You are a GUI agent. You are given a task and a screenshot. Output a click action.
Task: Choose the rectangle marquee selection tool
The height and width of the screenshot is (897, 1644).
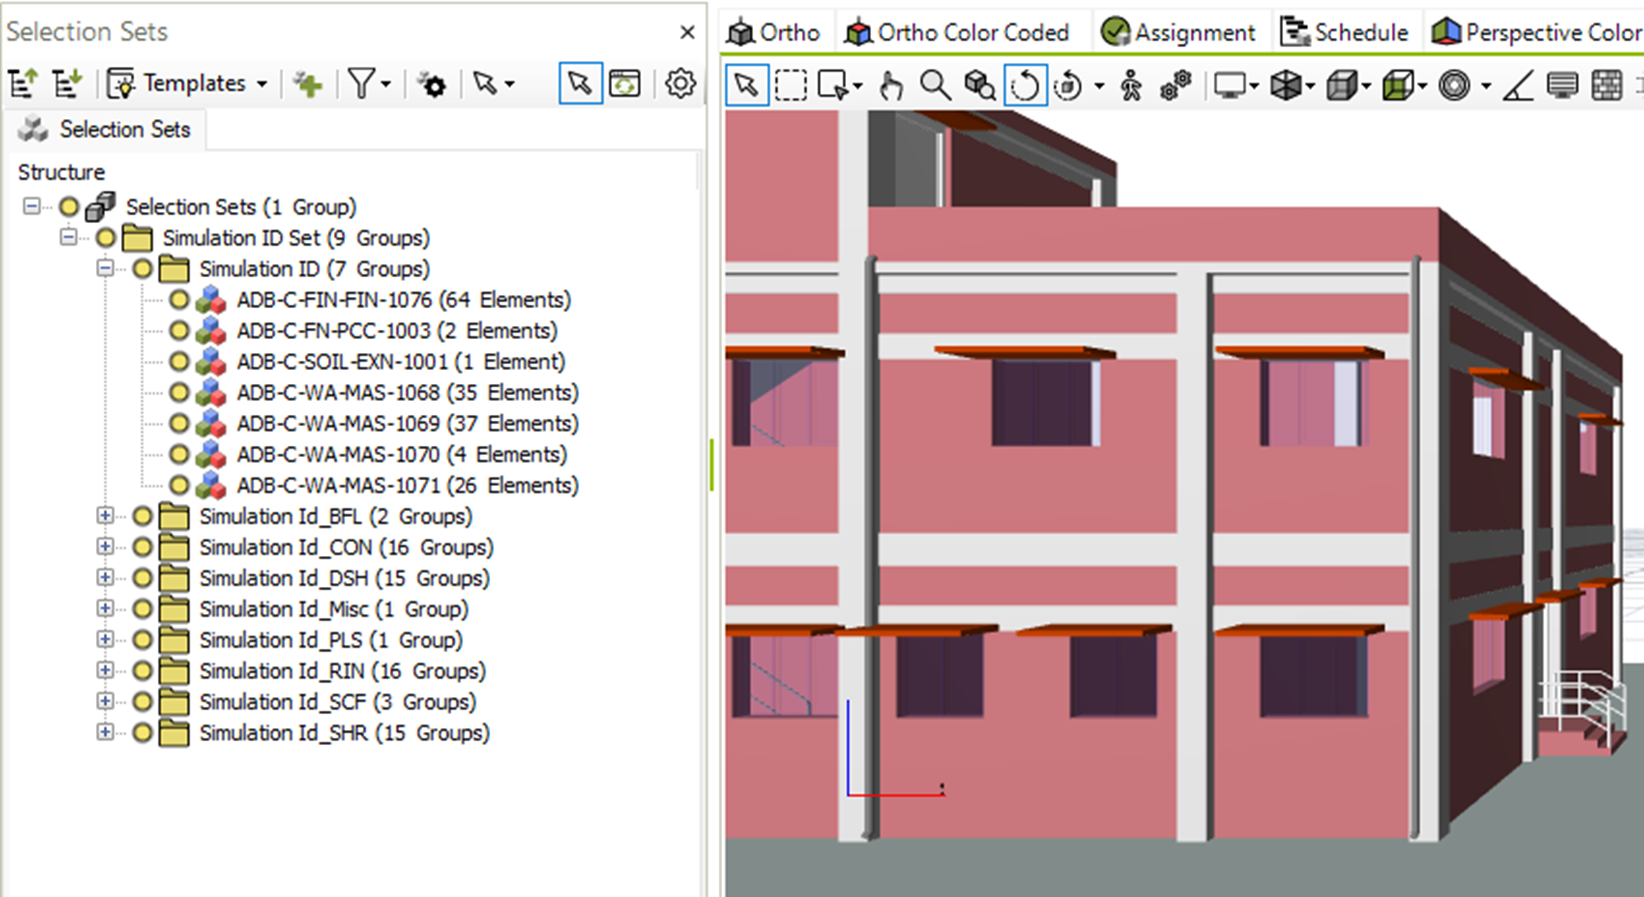click(791, 86)
